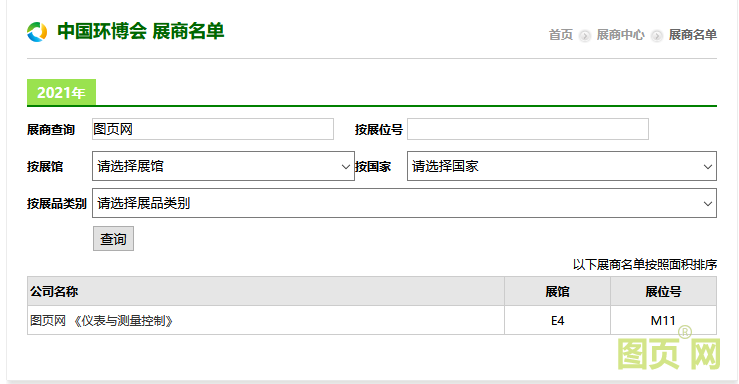
Task: Click the 按展馆 field label
Action: pos(45,167)
